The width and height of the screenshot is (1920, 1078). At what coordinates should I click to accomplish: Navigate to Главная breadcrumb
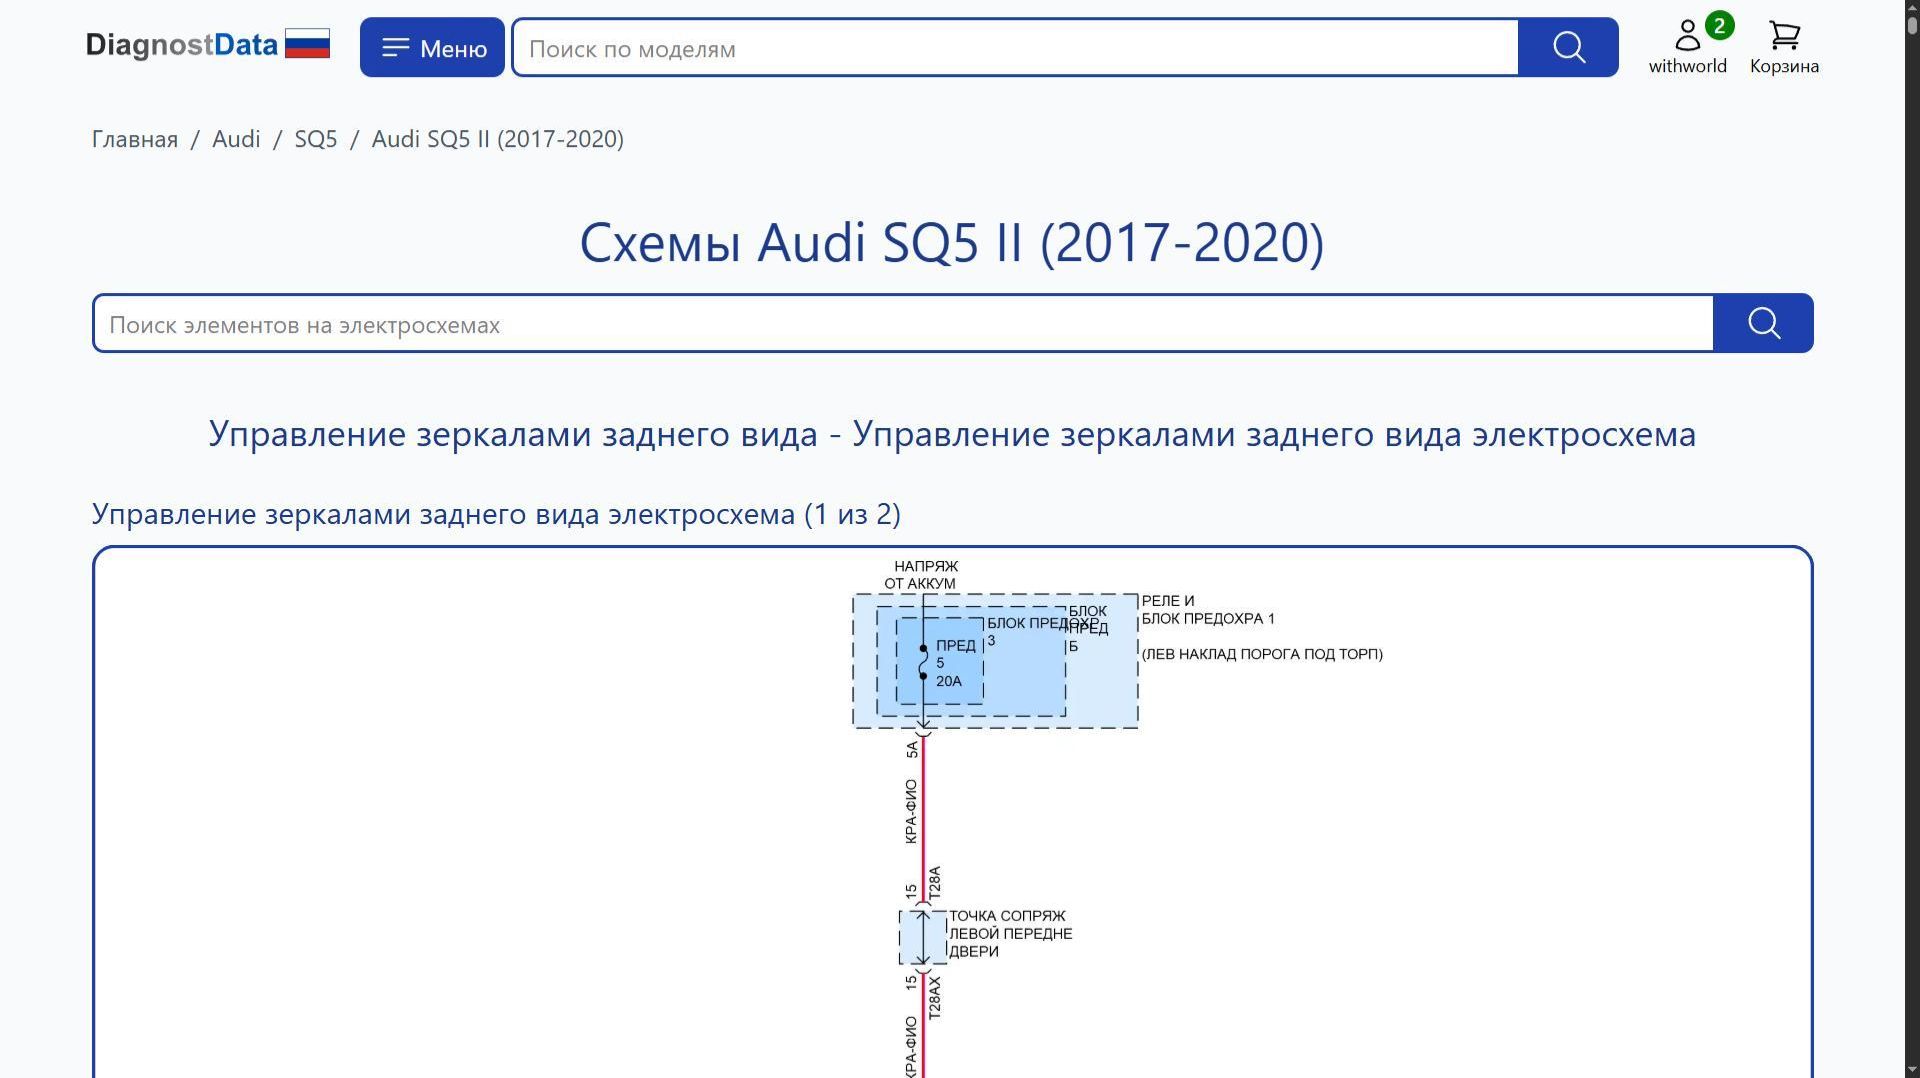pyautogui.click(x=133, y=139)
